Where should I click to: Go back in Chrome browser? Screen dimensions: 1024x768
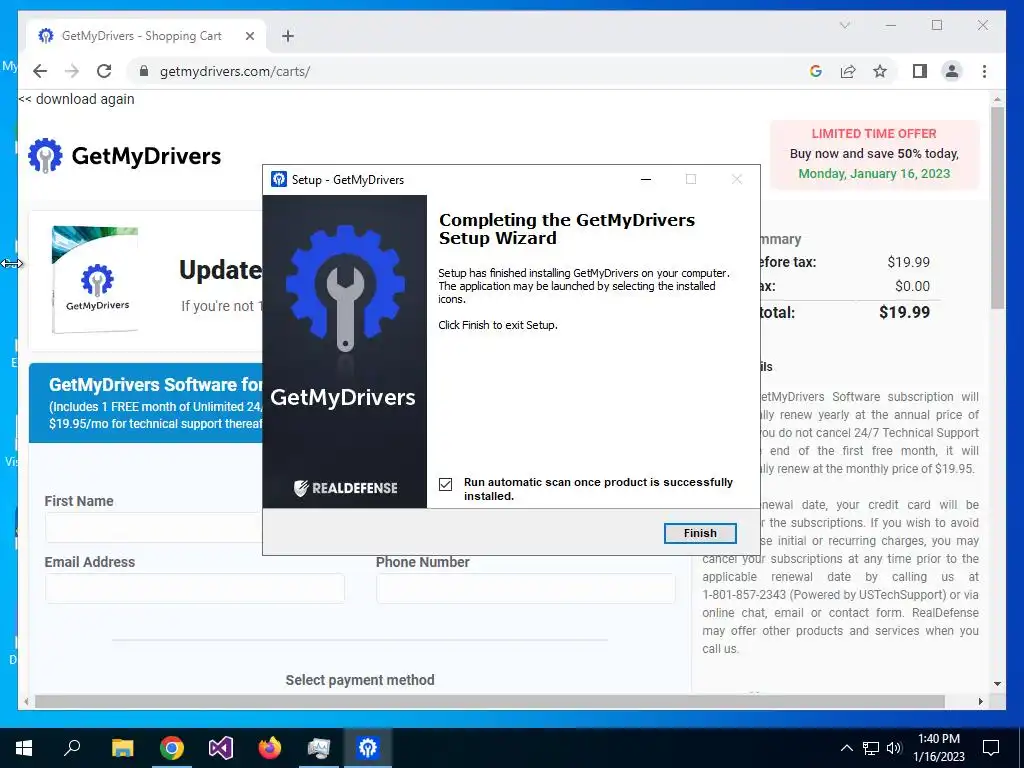pyautogui.click(x=40, y=71)
